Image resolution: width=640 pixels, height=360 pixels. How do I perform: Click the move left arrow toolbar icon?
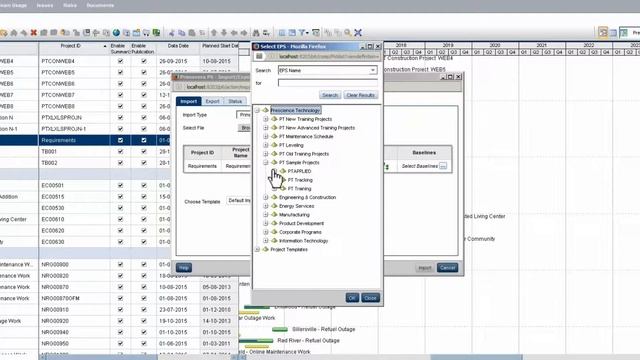(234, 33)
